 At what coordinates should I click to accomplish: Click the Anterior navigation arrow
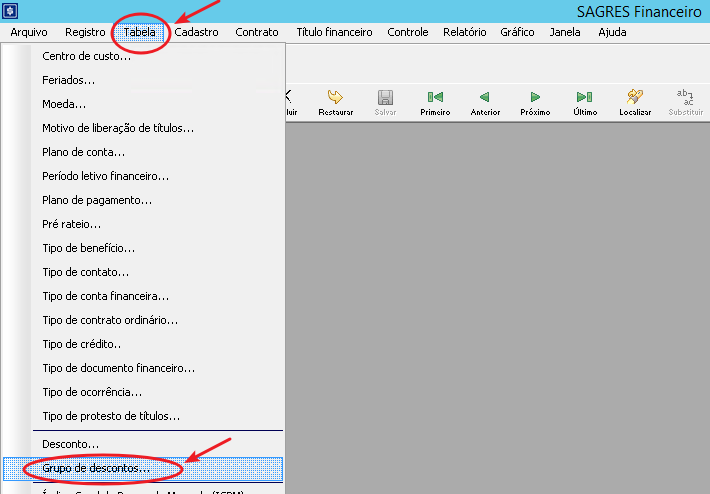[484, 98]
